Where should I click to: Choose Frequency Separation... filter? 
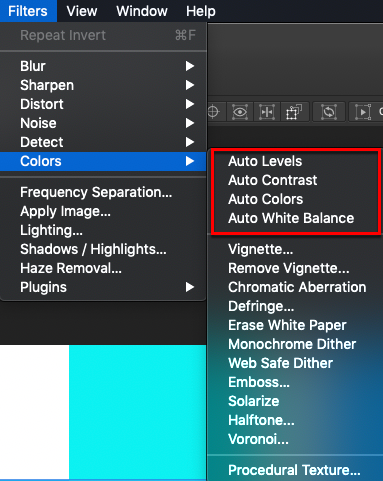pyautogui.click(x=96, y=192)
